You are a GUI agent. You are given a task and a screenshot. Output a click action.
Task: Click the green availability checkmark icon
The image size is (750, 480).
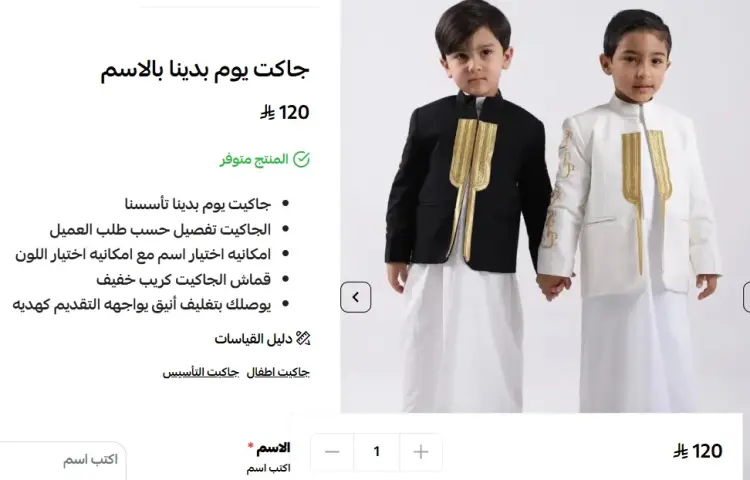coord(301,159)
